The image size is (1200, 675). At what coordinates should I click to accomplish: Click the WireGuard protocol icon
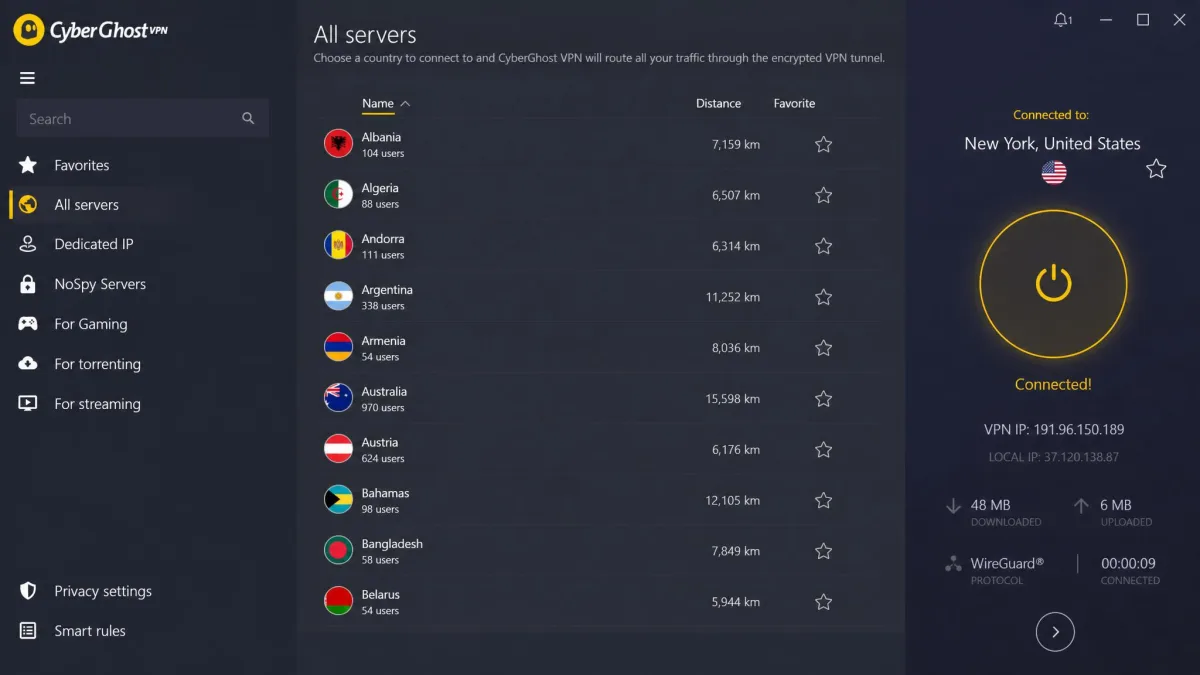[953, 564]
